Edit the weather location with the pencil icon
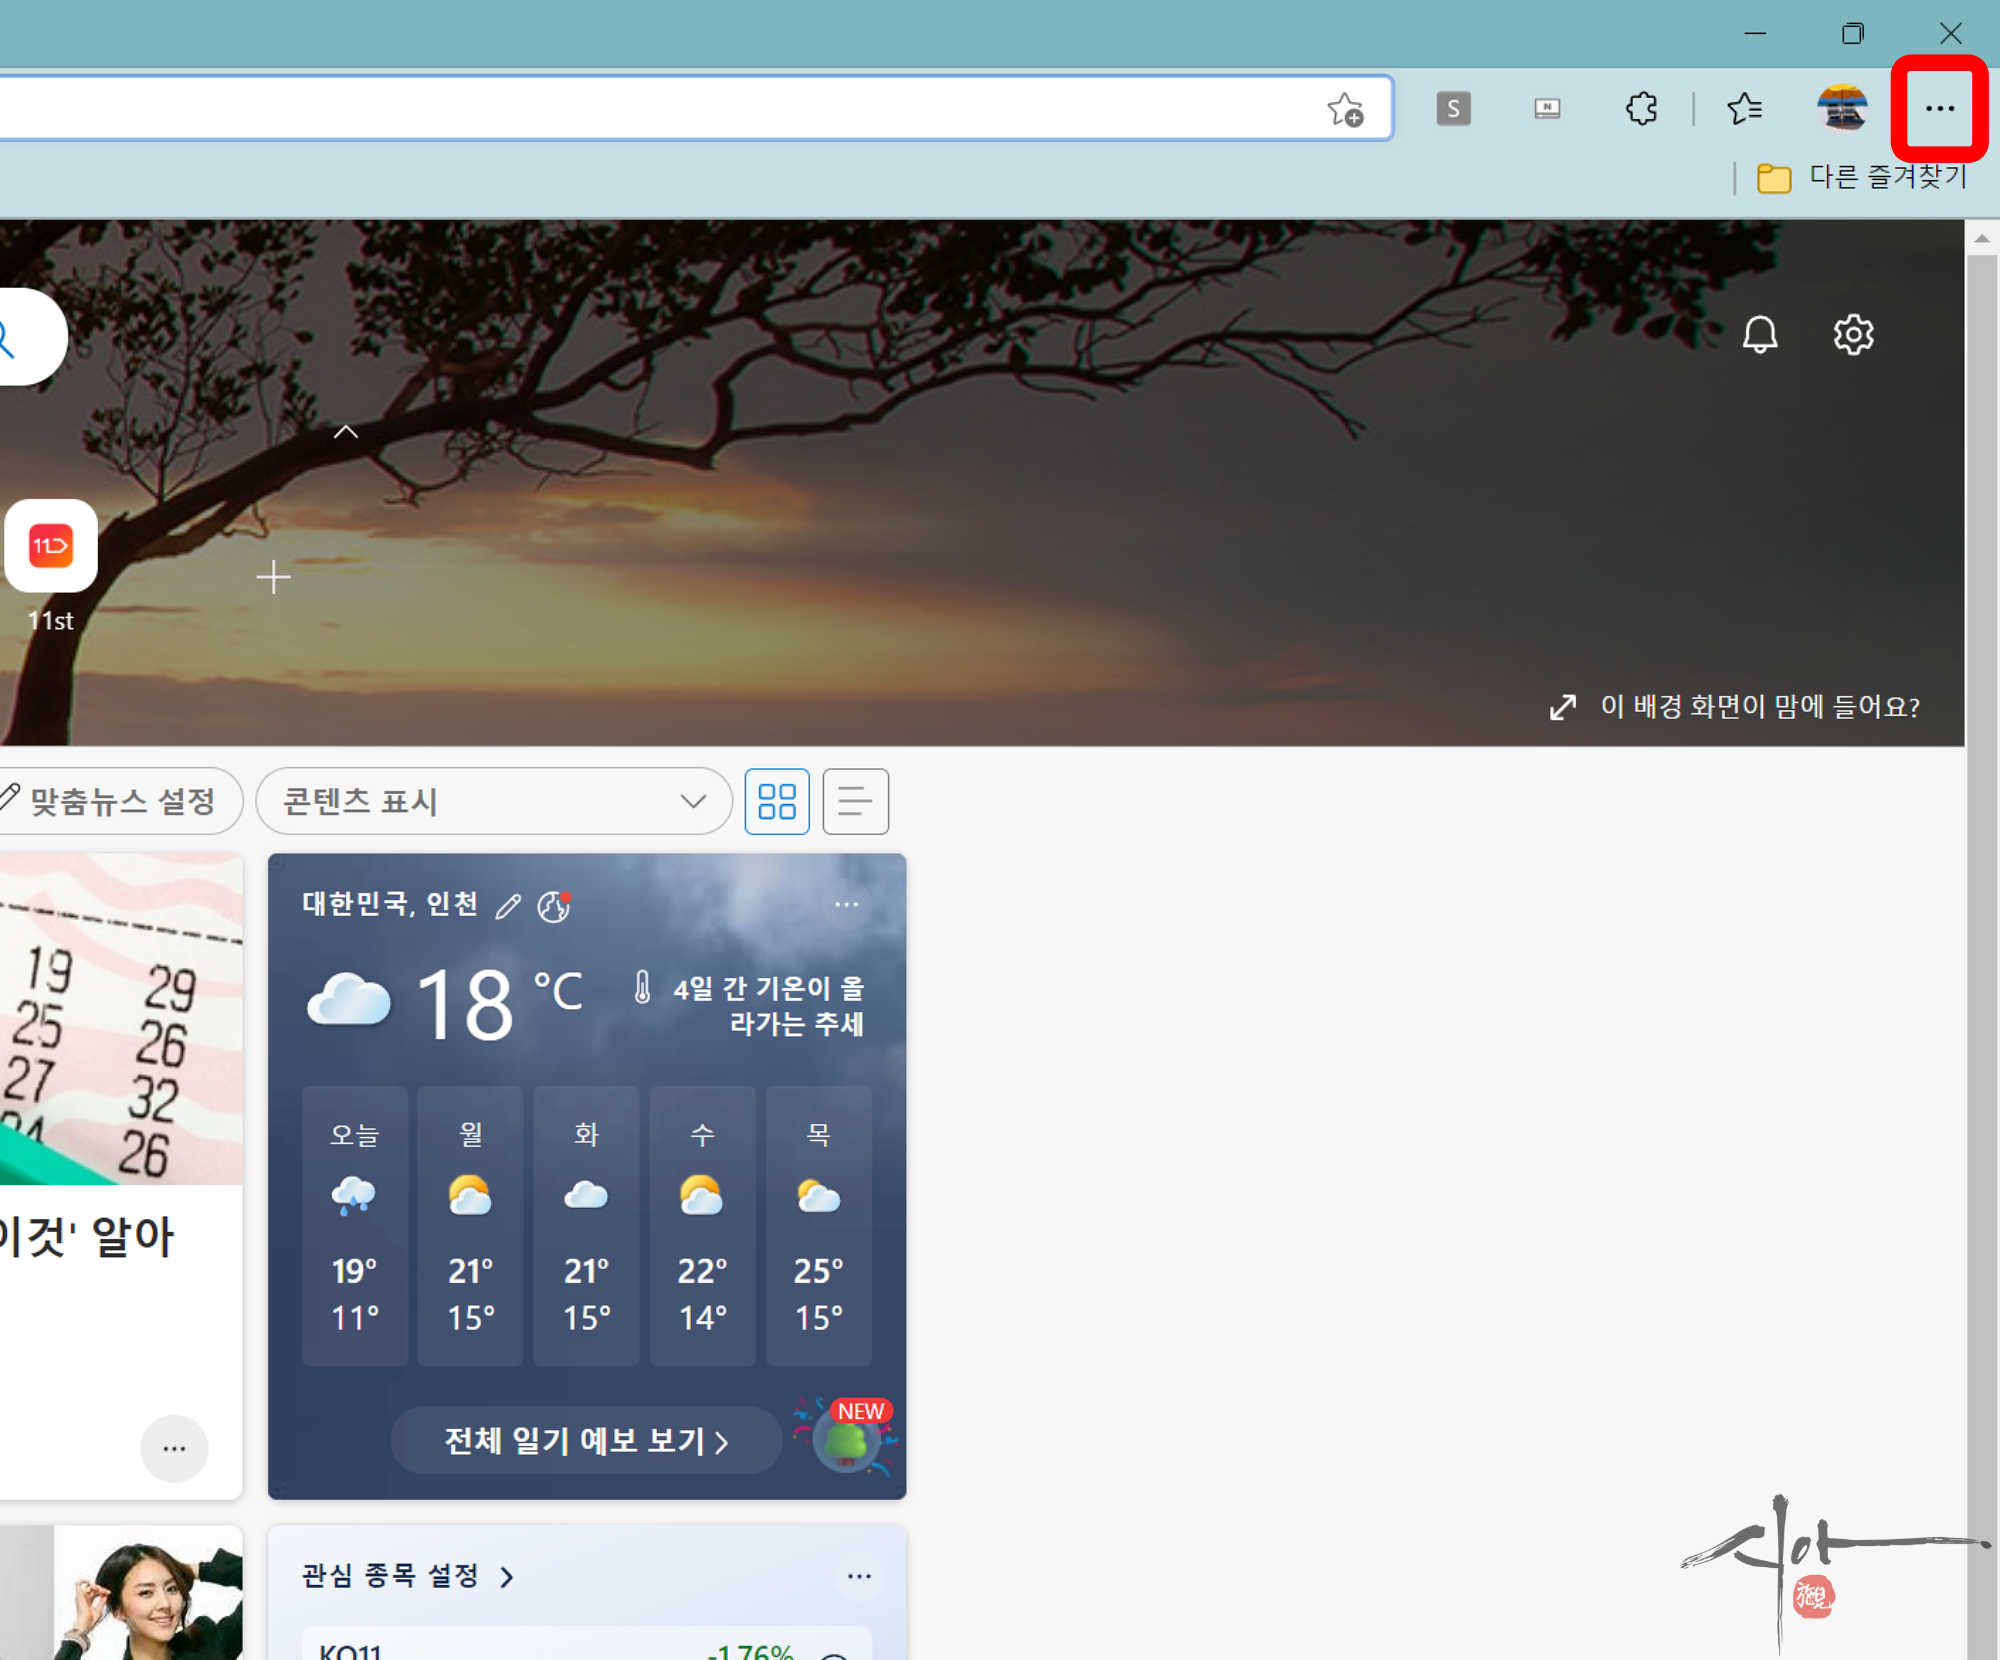 coord(508,906)
